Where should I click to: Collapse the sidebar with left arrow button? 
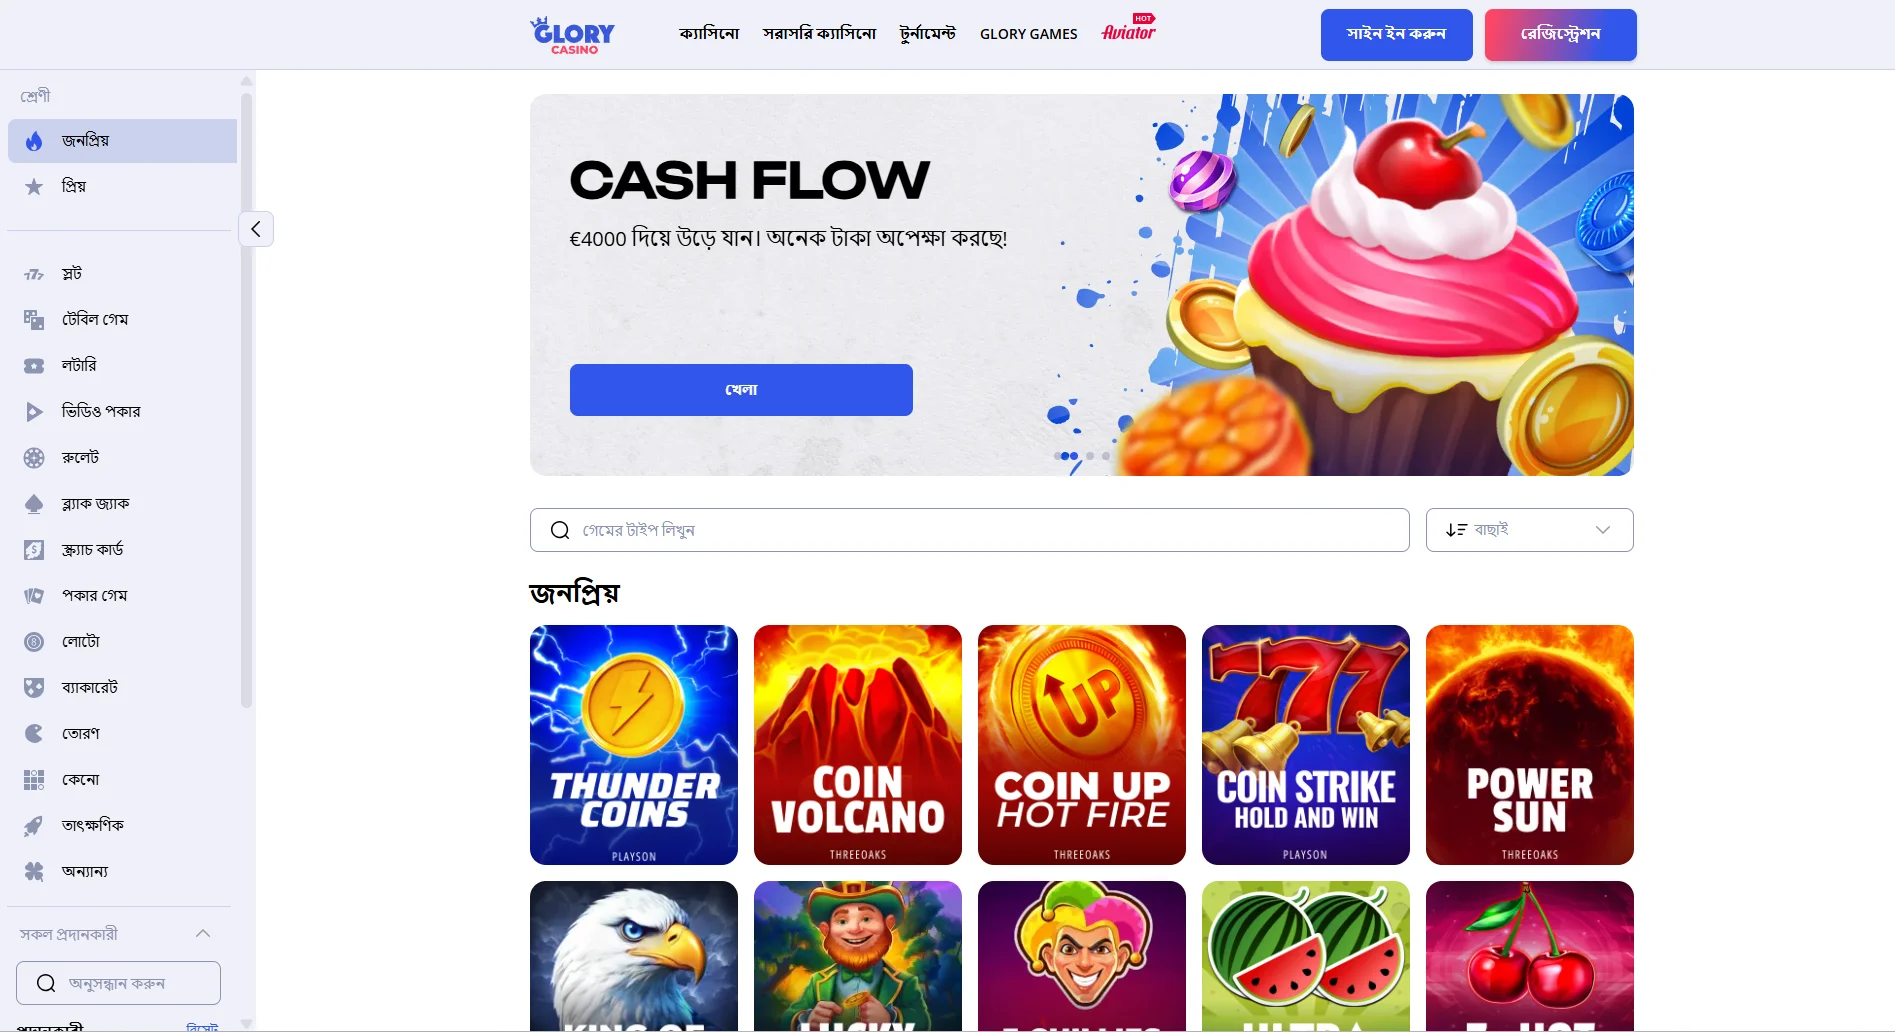tap(256, 229)
